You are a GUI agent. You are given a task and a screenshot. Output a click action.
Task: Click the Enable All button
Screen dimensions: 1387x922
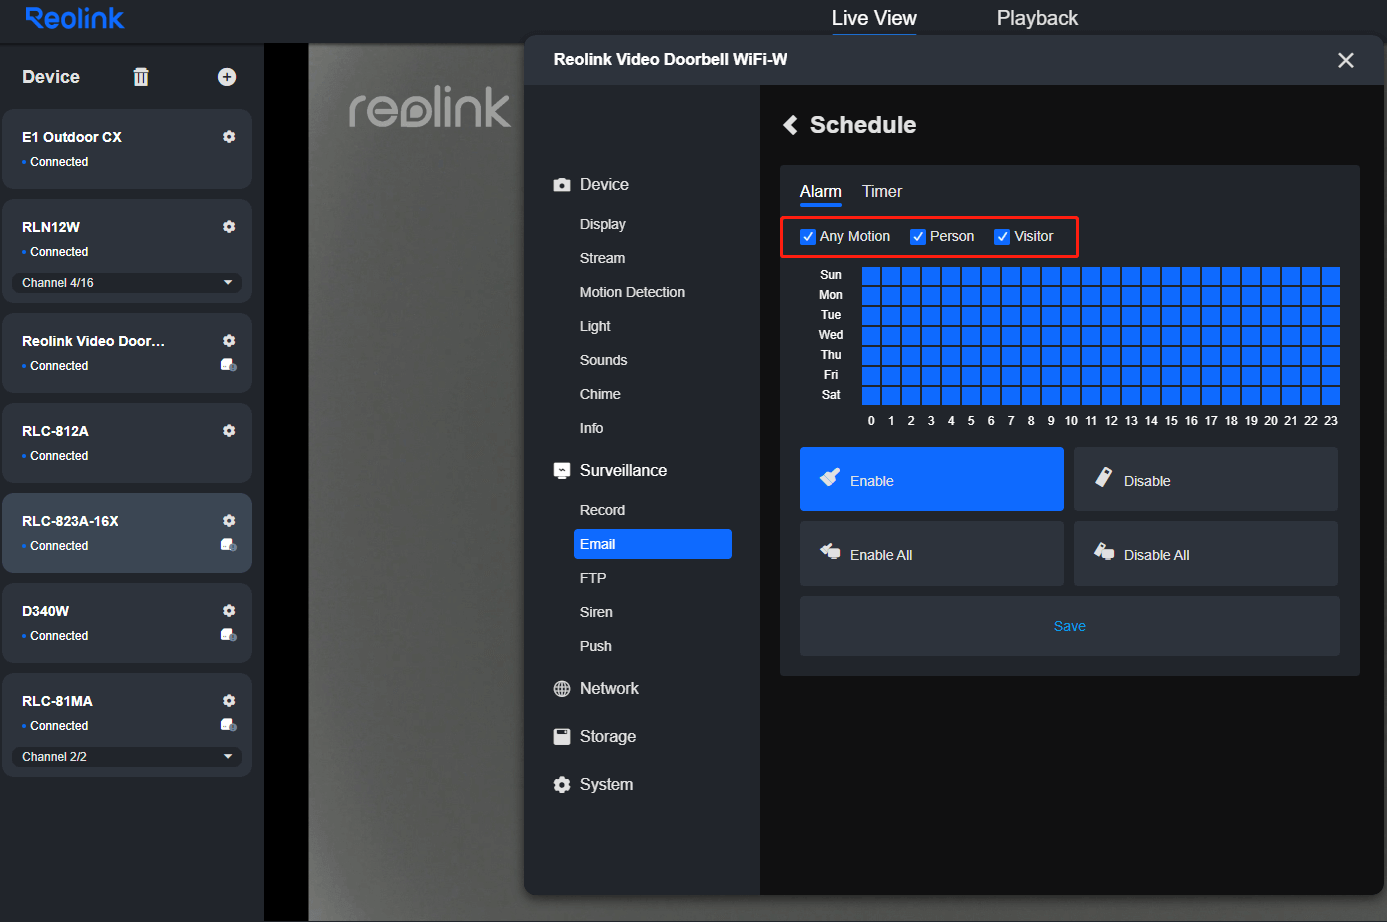(932, 553)
